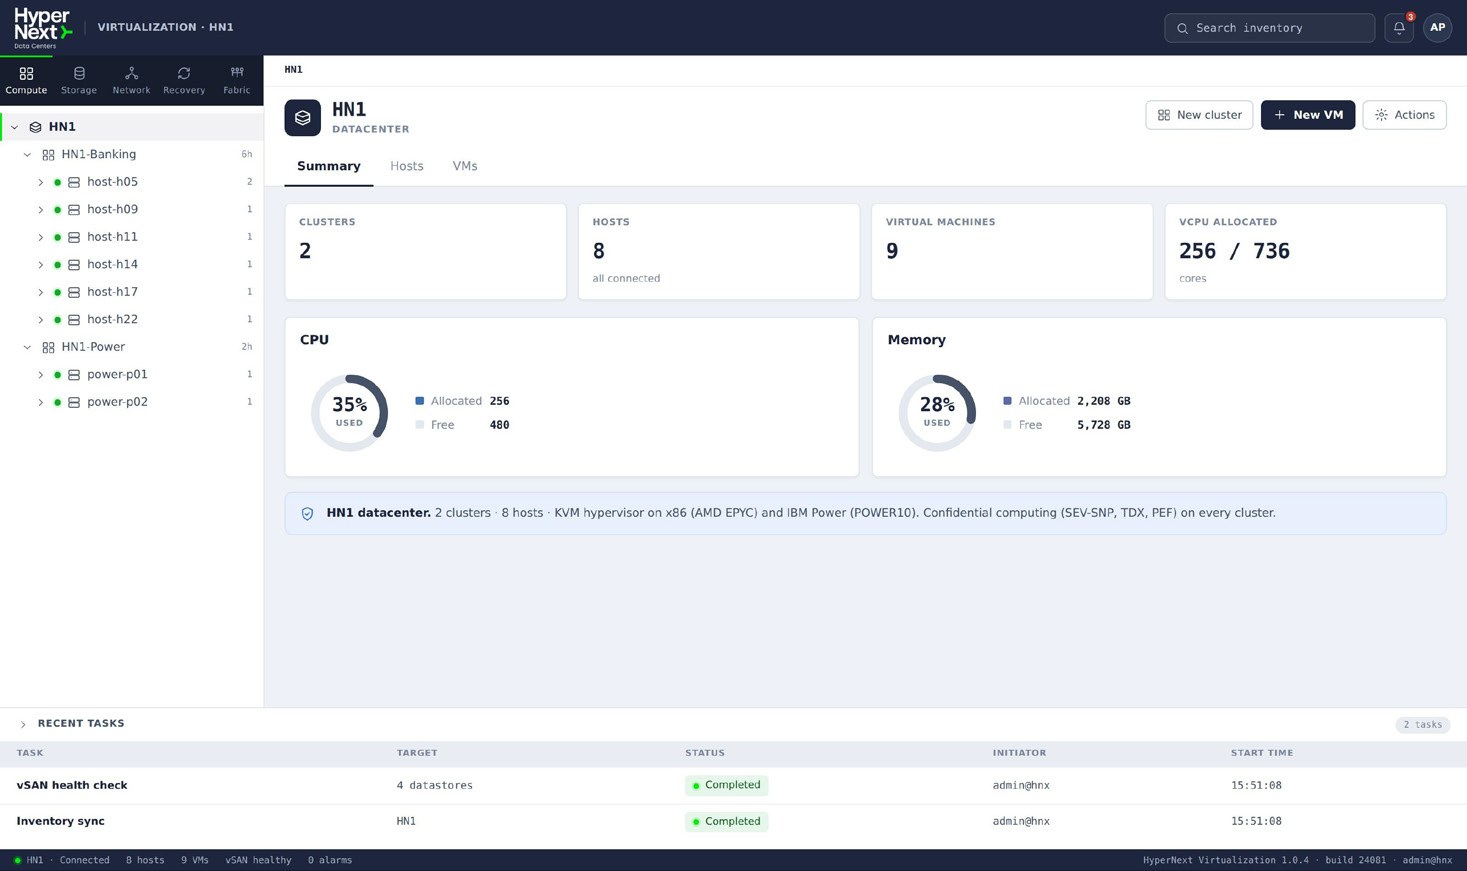Click the 8 hosts status bar entry

[145, 861]
